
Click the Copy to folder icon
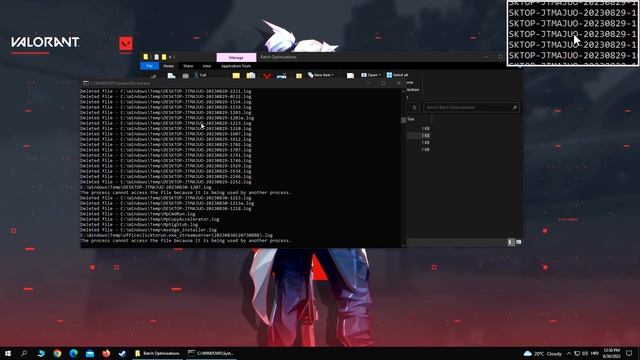[251, 76]
